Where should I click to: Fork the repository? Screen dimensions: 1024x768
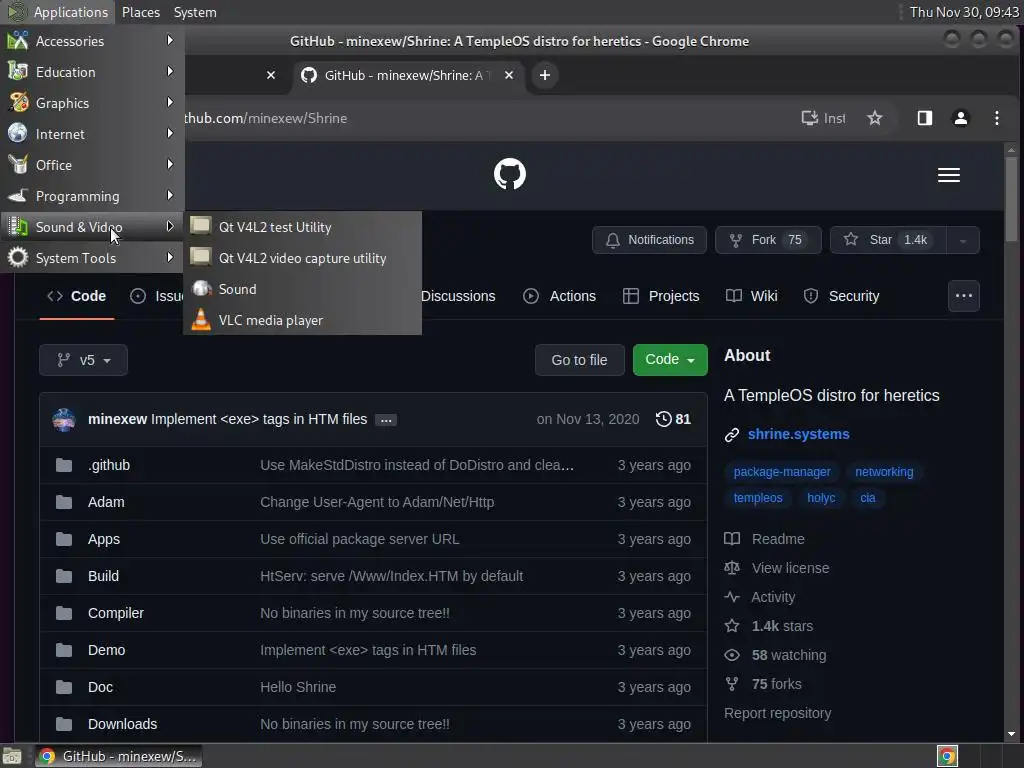coord(768,240)
